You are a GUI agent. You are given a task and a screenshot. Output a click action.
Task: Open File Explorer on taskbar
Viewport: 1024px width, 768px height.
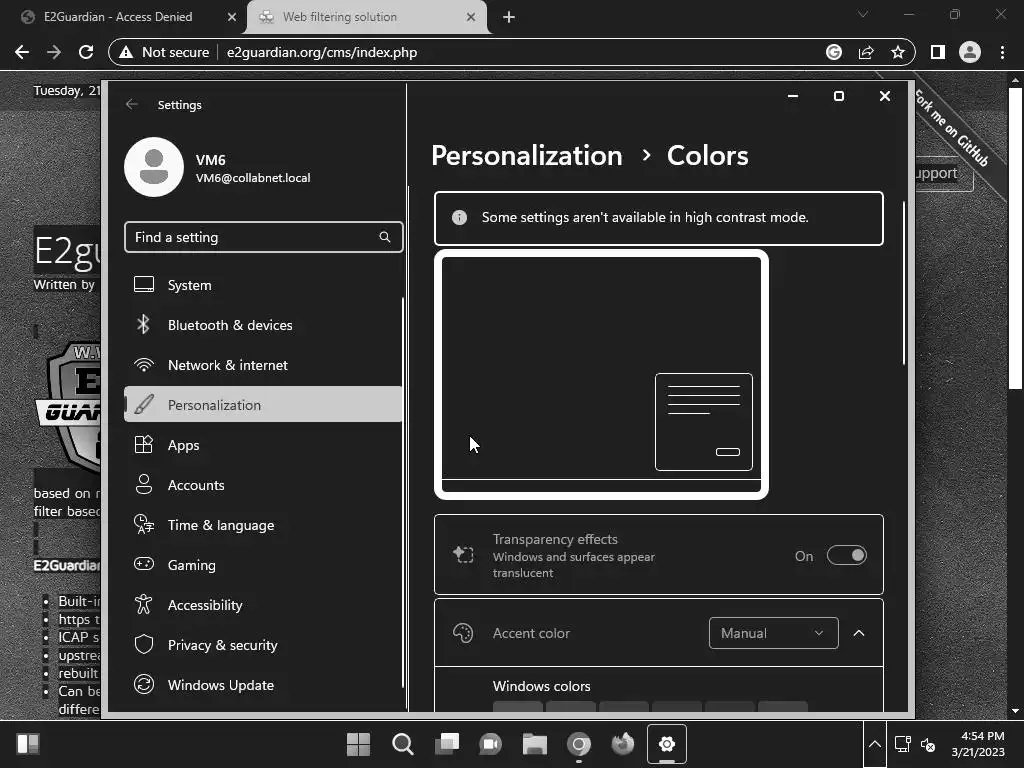click(x=534, y=744)
